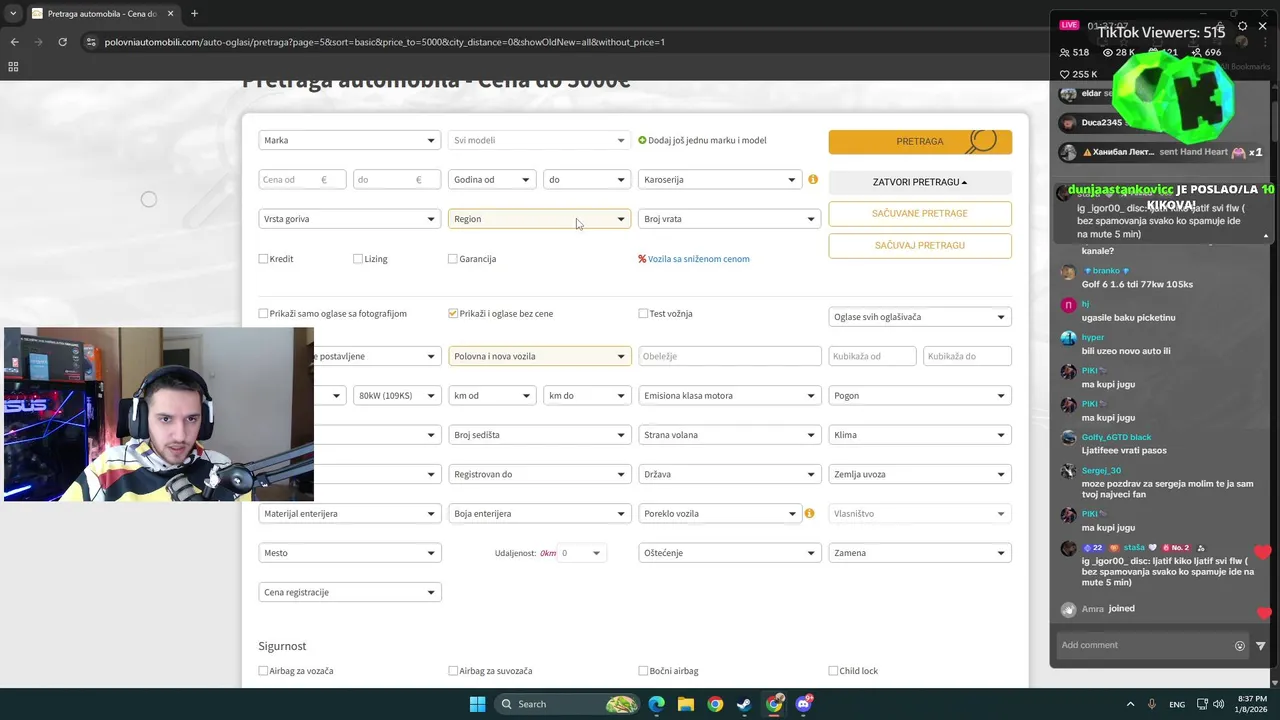Open Vozila sa sniženom cenom link
1280x720 pixels.
(x=698, y=259)
